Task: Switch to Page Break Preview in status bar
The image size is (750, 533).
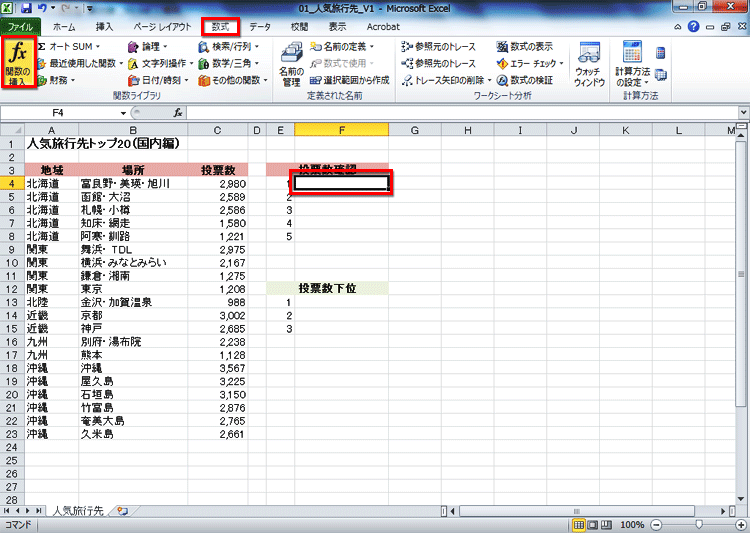Action: 607,525
